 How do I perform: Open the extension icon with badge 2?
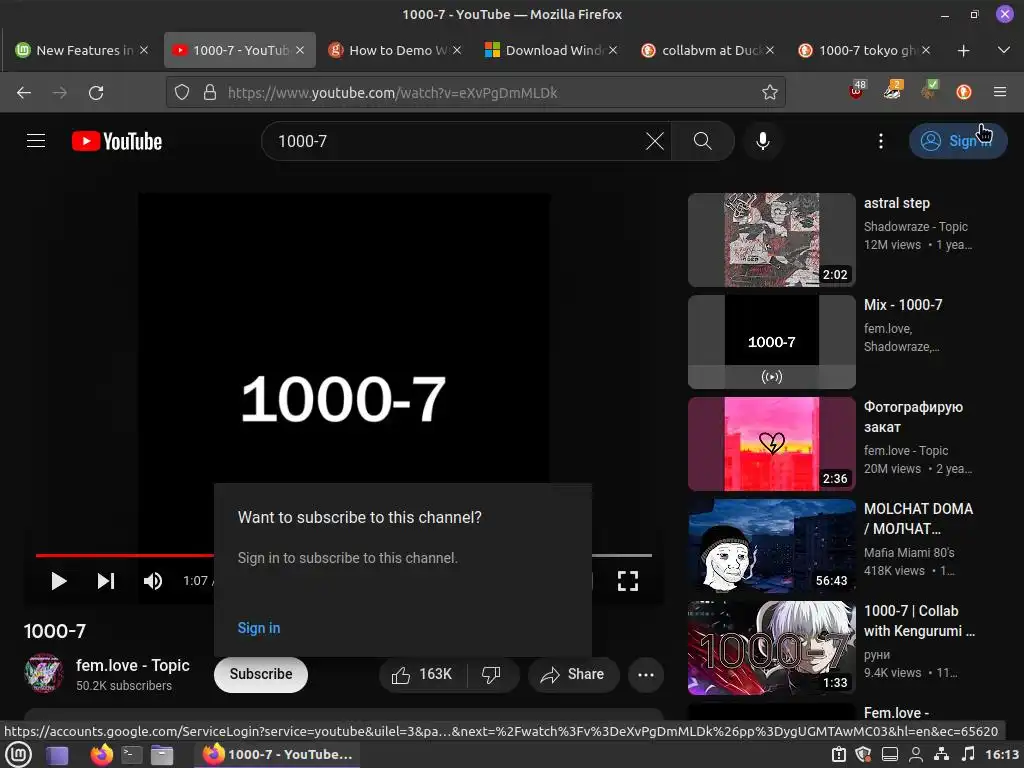[x=893, y=91]
